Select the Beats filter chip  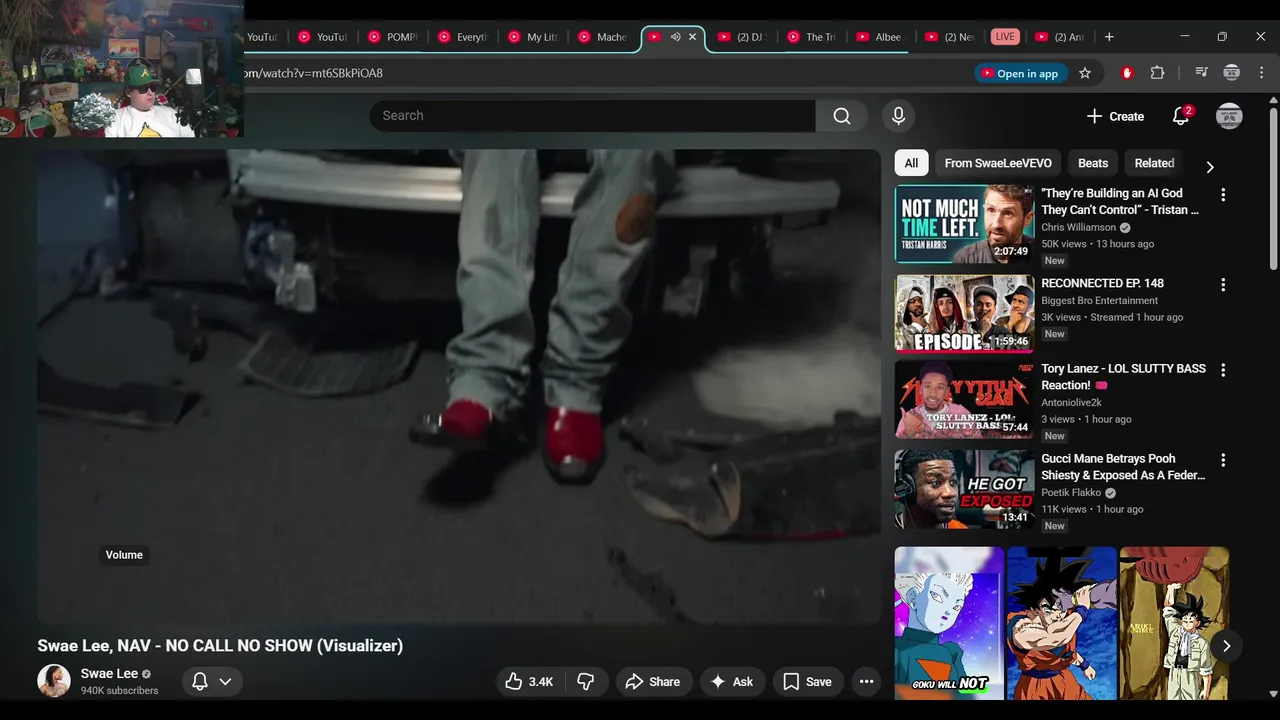(1093, 163)
